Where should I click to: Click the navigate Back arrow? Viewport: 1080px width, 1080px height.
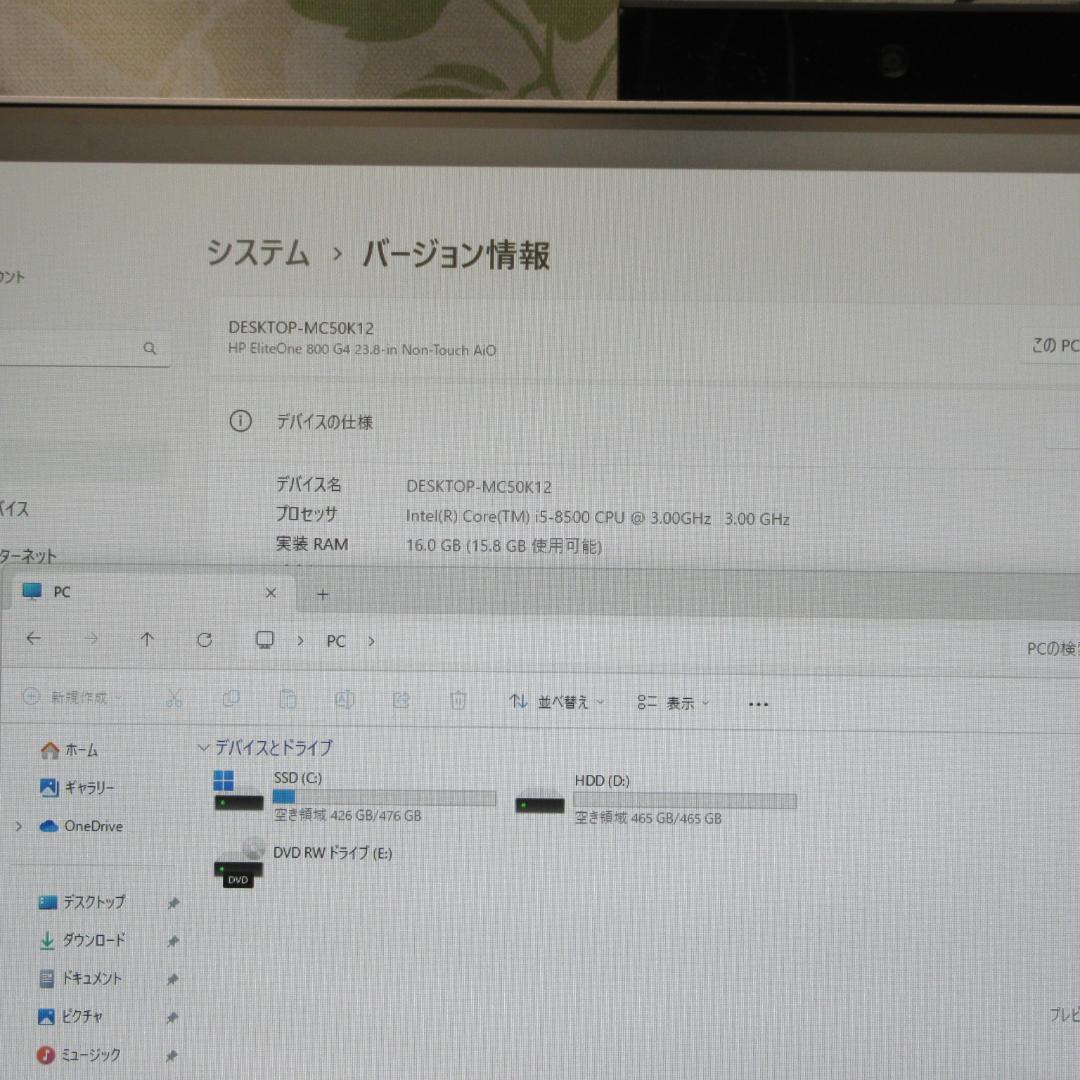[33, 639]
